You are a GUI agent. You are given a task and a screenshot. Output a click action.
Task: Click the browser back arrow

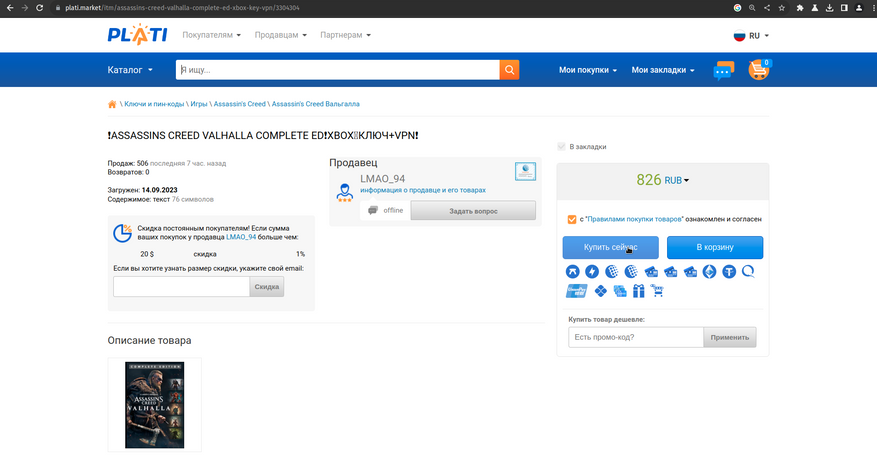pos(10,8)
